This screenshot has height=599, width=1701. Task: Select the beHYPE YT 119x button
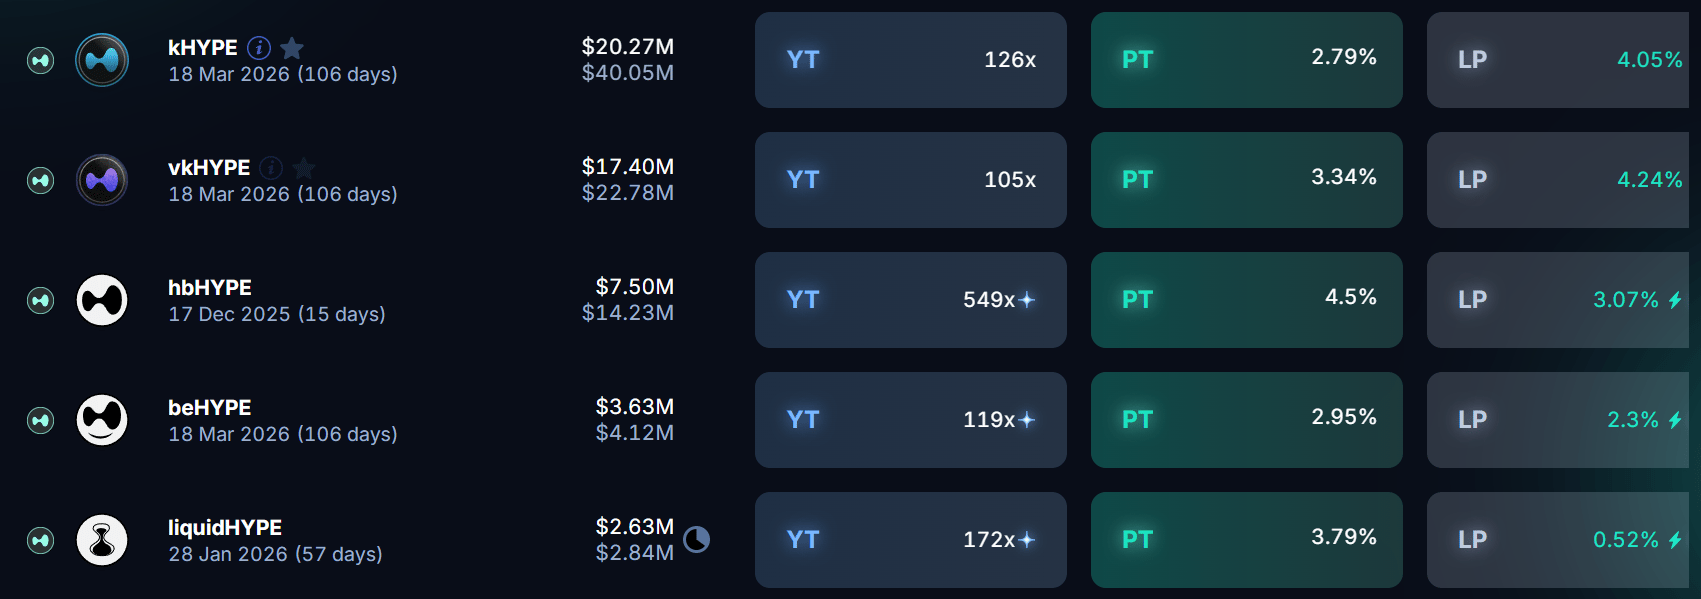(911, 420)
